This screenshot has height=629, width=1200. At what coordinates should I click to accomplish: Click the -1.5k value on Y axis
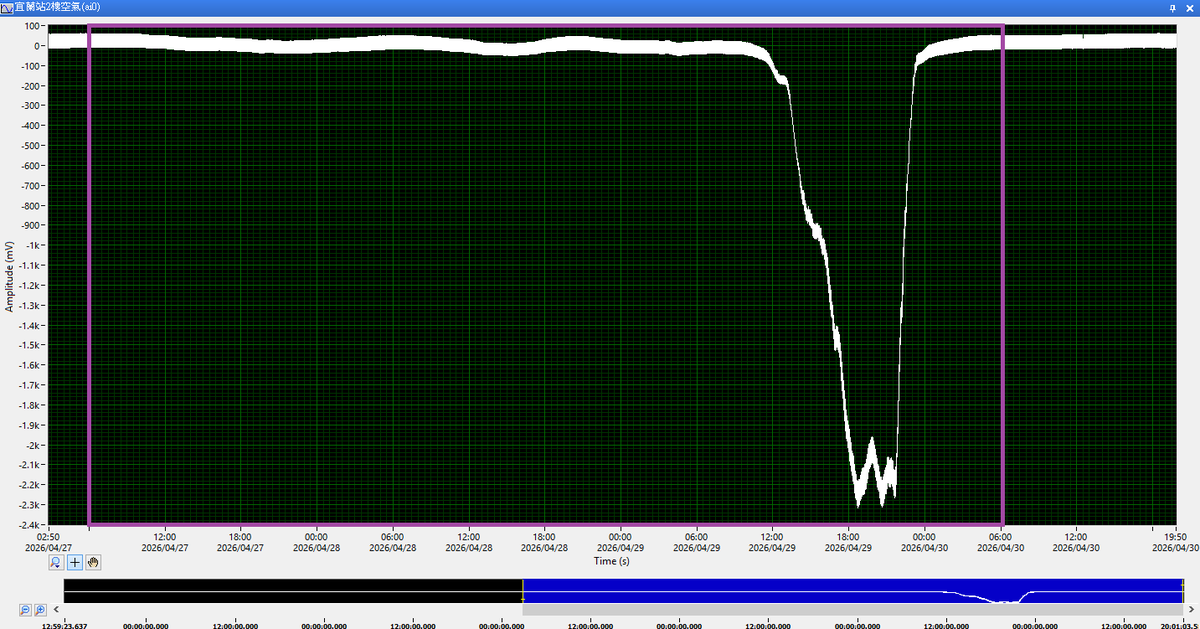(x=29, y=345)
